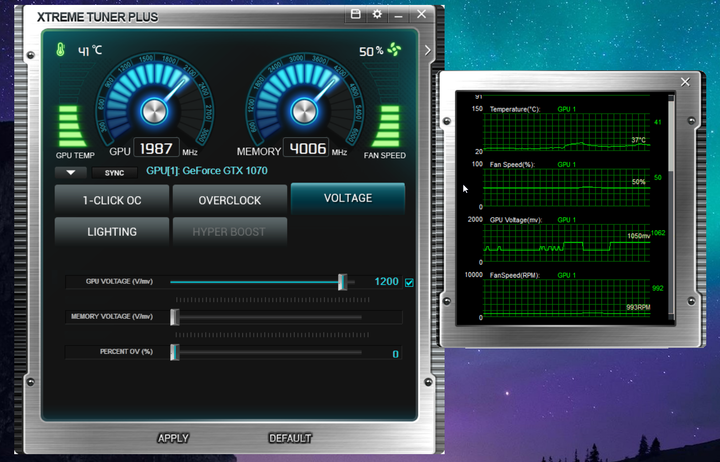Click the DEFAULT button
This screenshot has width=720, height=462.
click(290, 438)
